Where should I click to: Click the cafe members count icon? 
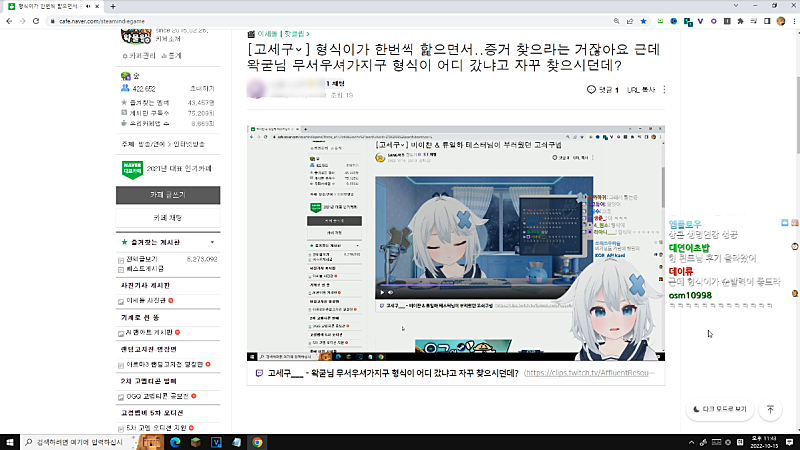pyautogui.click(x=125, y=88)
